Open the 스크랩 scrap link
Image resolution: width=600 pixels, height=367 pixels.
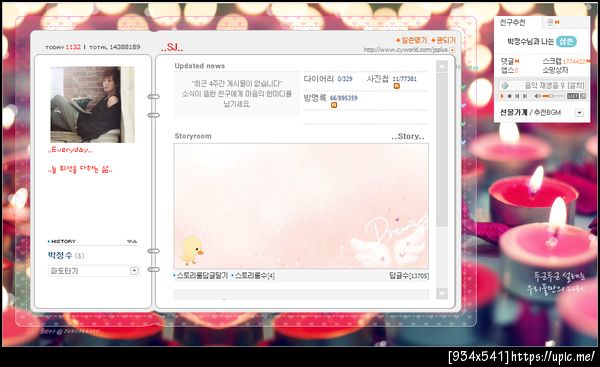click(552, 61)
